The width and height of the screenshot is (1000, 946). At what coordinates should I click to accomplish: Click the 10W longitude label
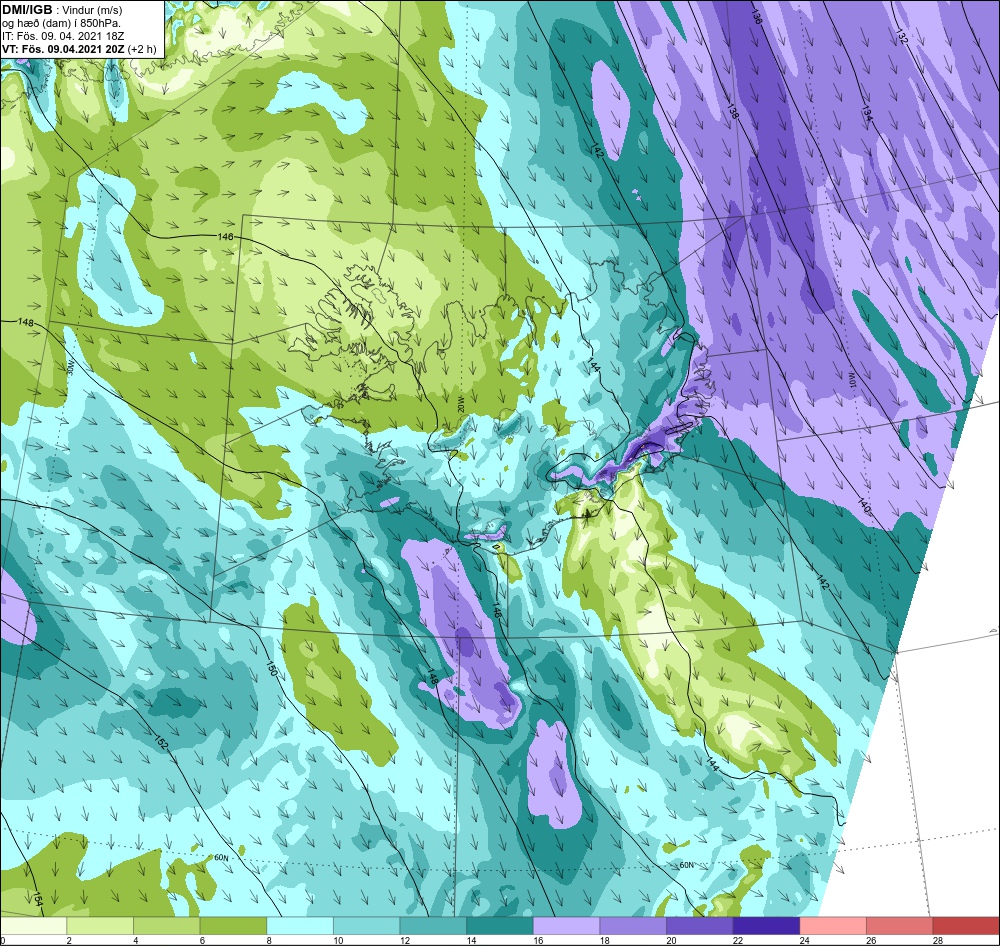(851, 378)
